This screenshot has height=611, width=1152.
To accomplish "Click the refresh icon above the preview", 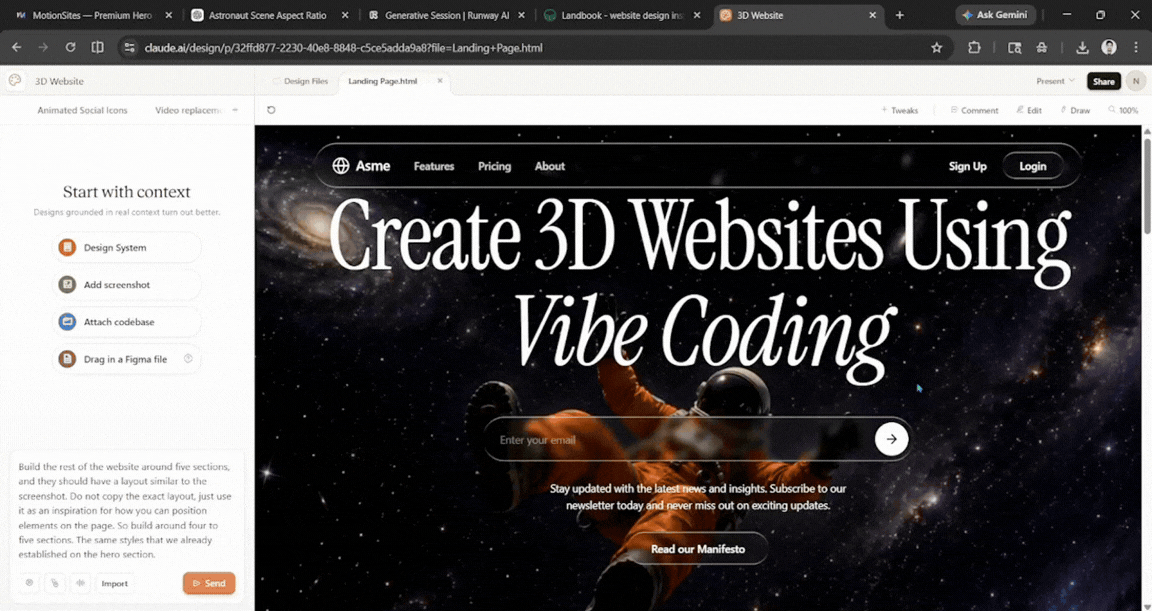I will (270, 110).
